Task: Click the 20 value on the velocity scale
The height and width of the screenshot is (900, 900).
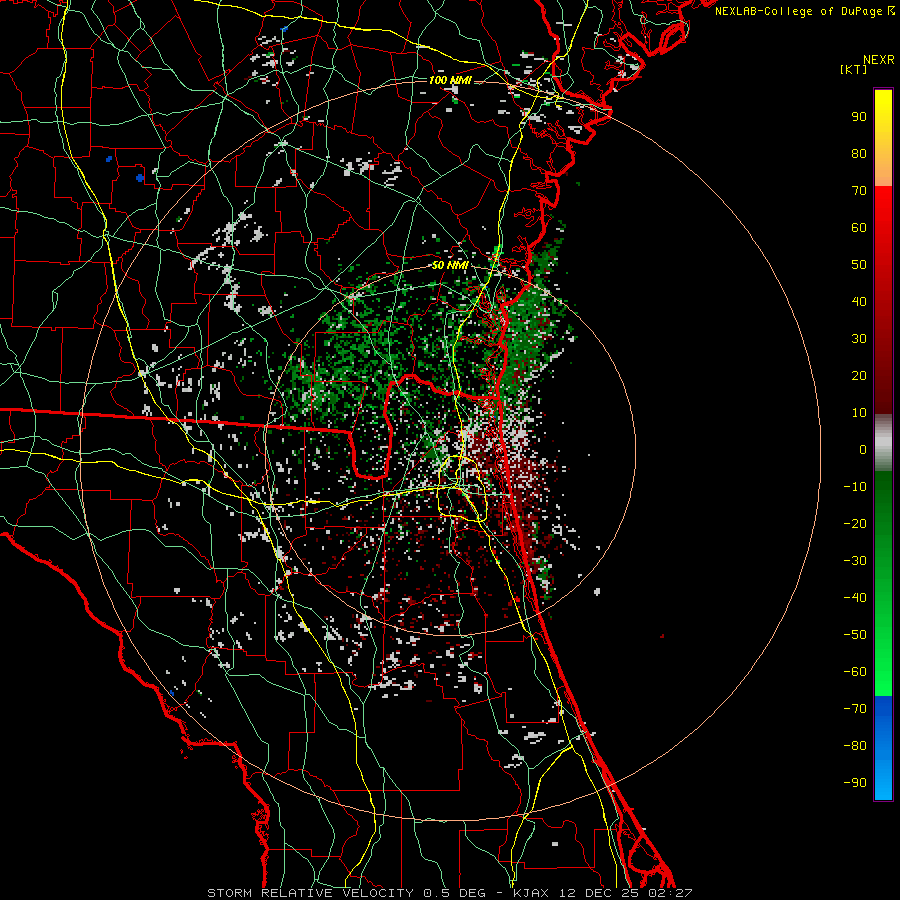Action: click(x=859, y=375)
